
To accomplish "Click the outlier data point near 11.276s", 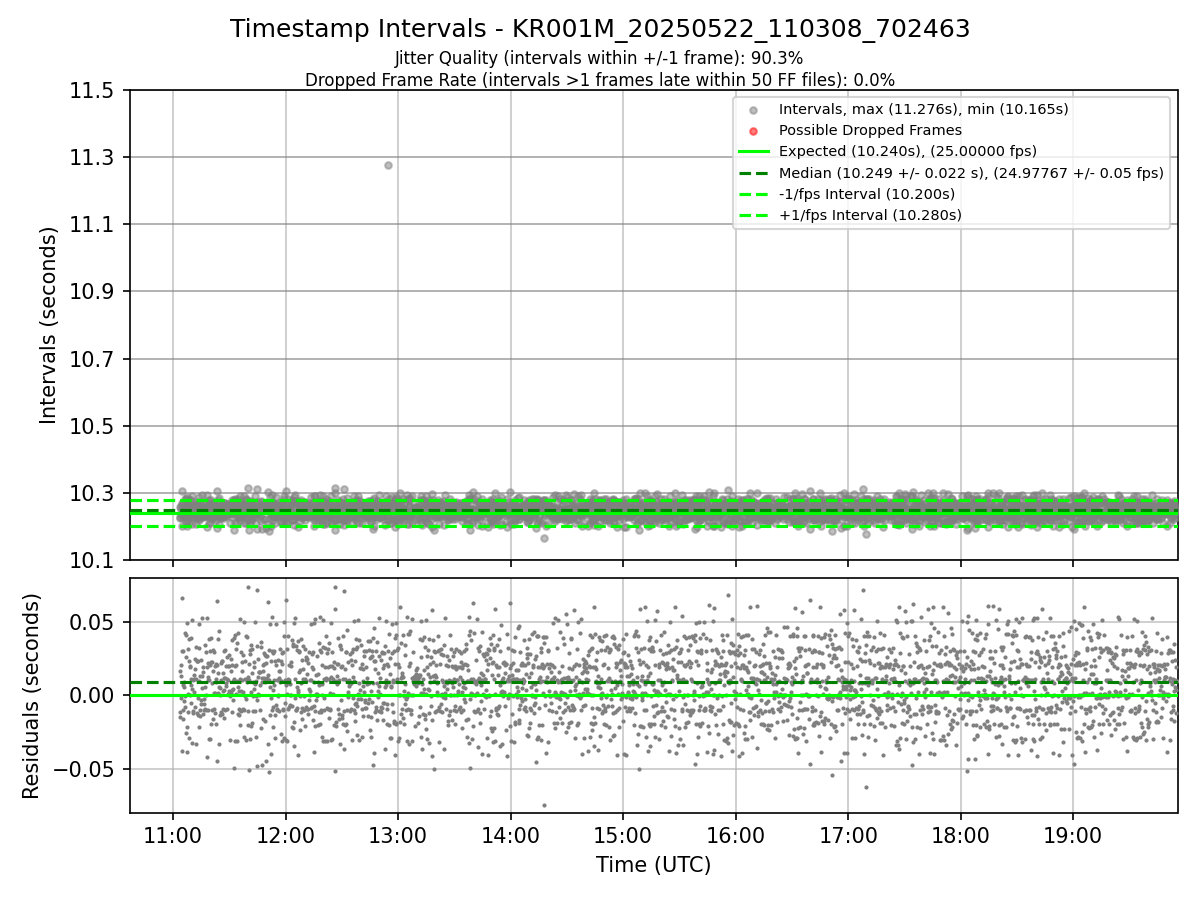I will [x=388, y=165].
